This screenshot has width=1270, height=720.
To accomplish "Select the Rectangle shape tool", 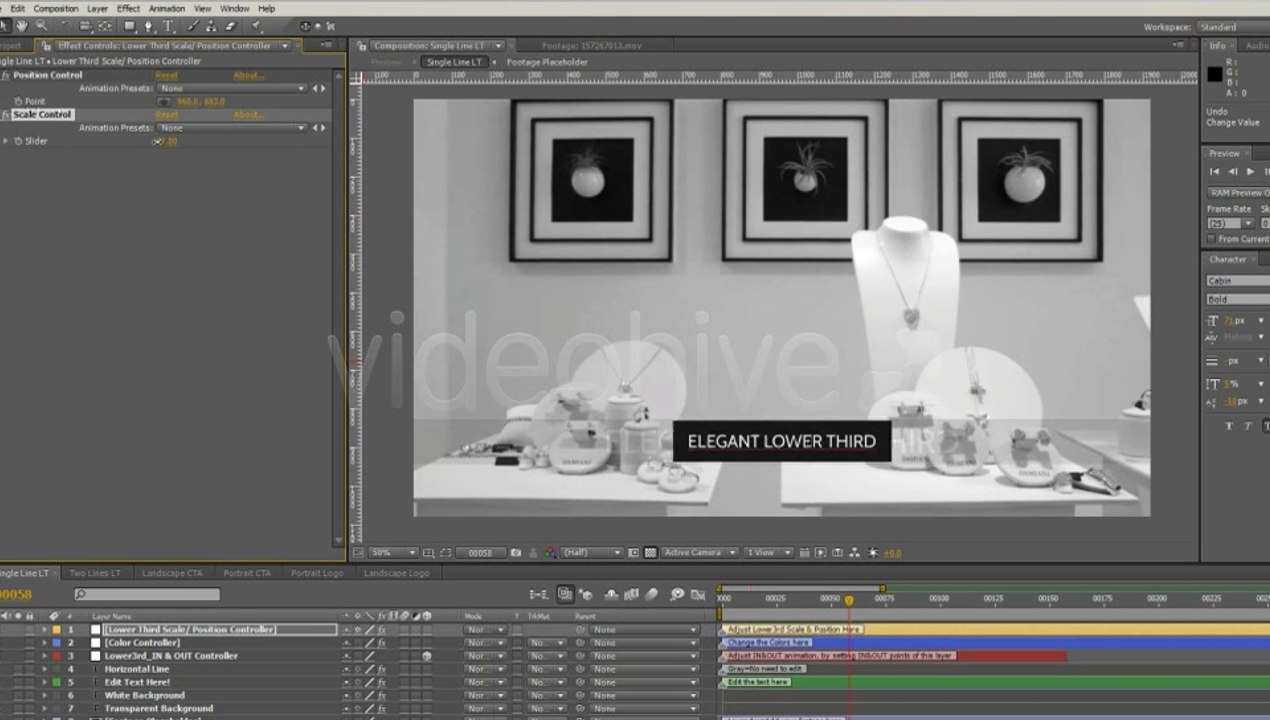I will click(128, 26).
